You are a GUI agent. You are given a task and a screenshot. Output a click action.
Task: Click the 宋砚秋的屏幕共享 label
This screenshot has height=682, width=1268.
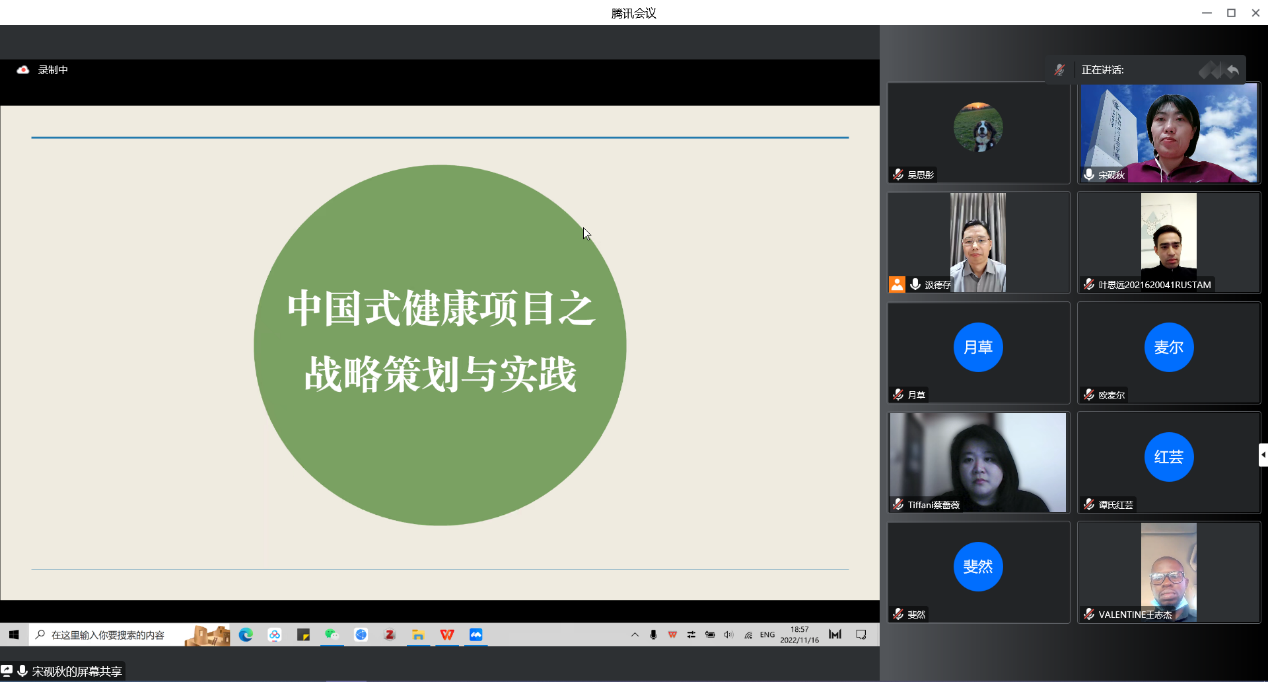[x=77, y=672]
